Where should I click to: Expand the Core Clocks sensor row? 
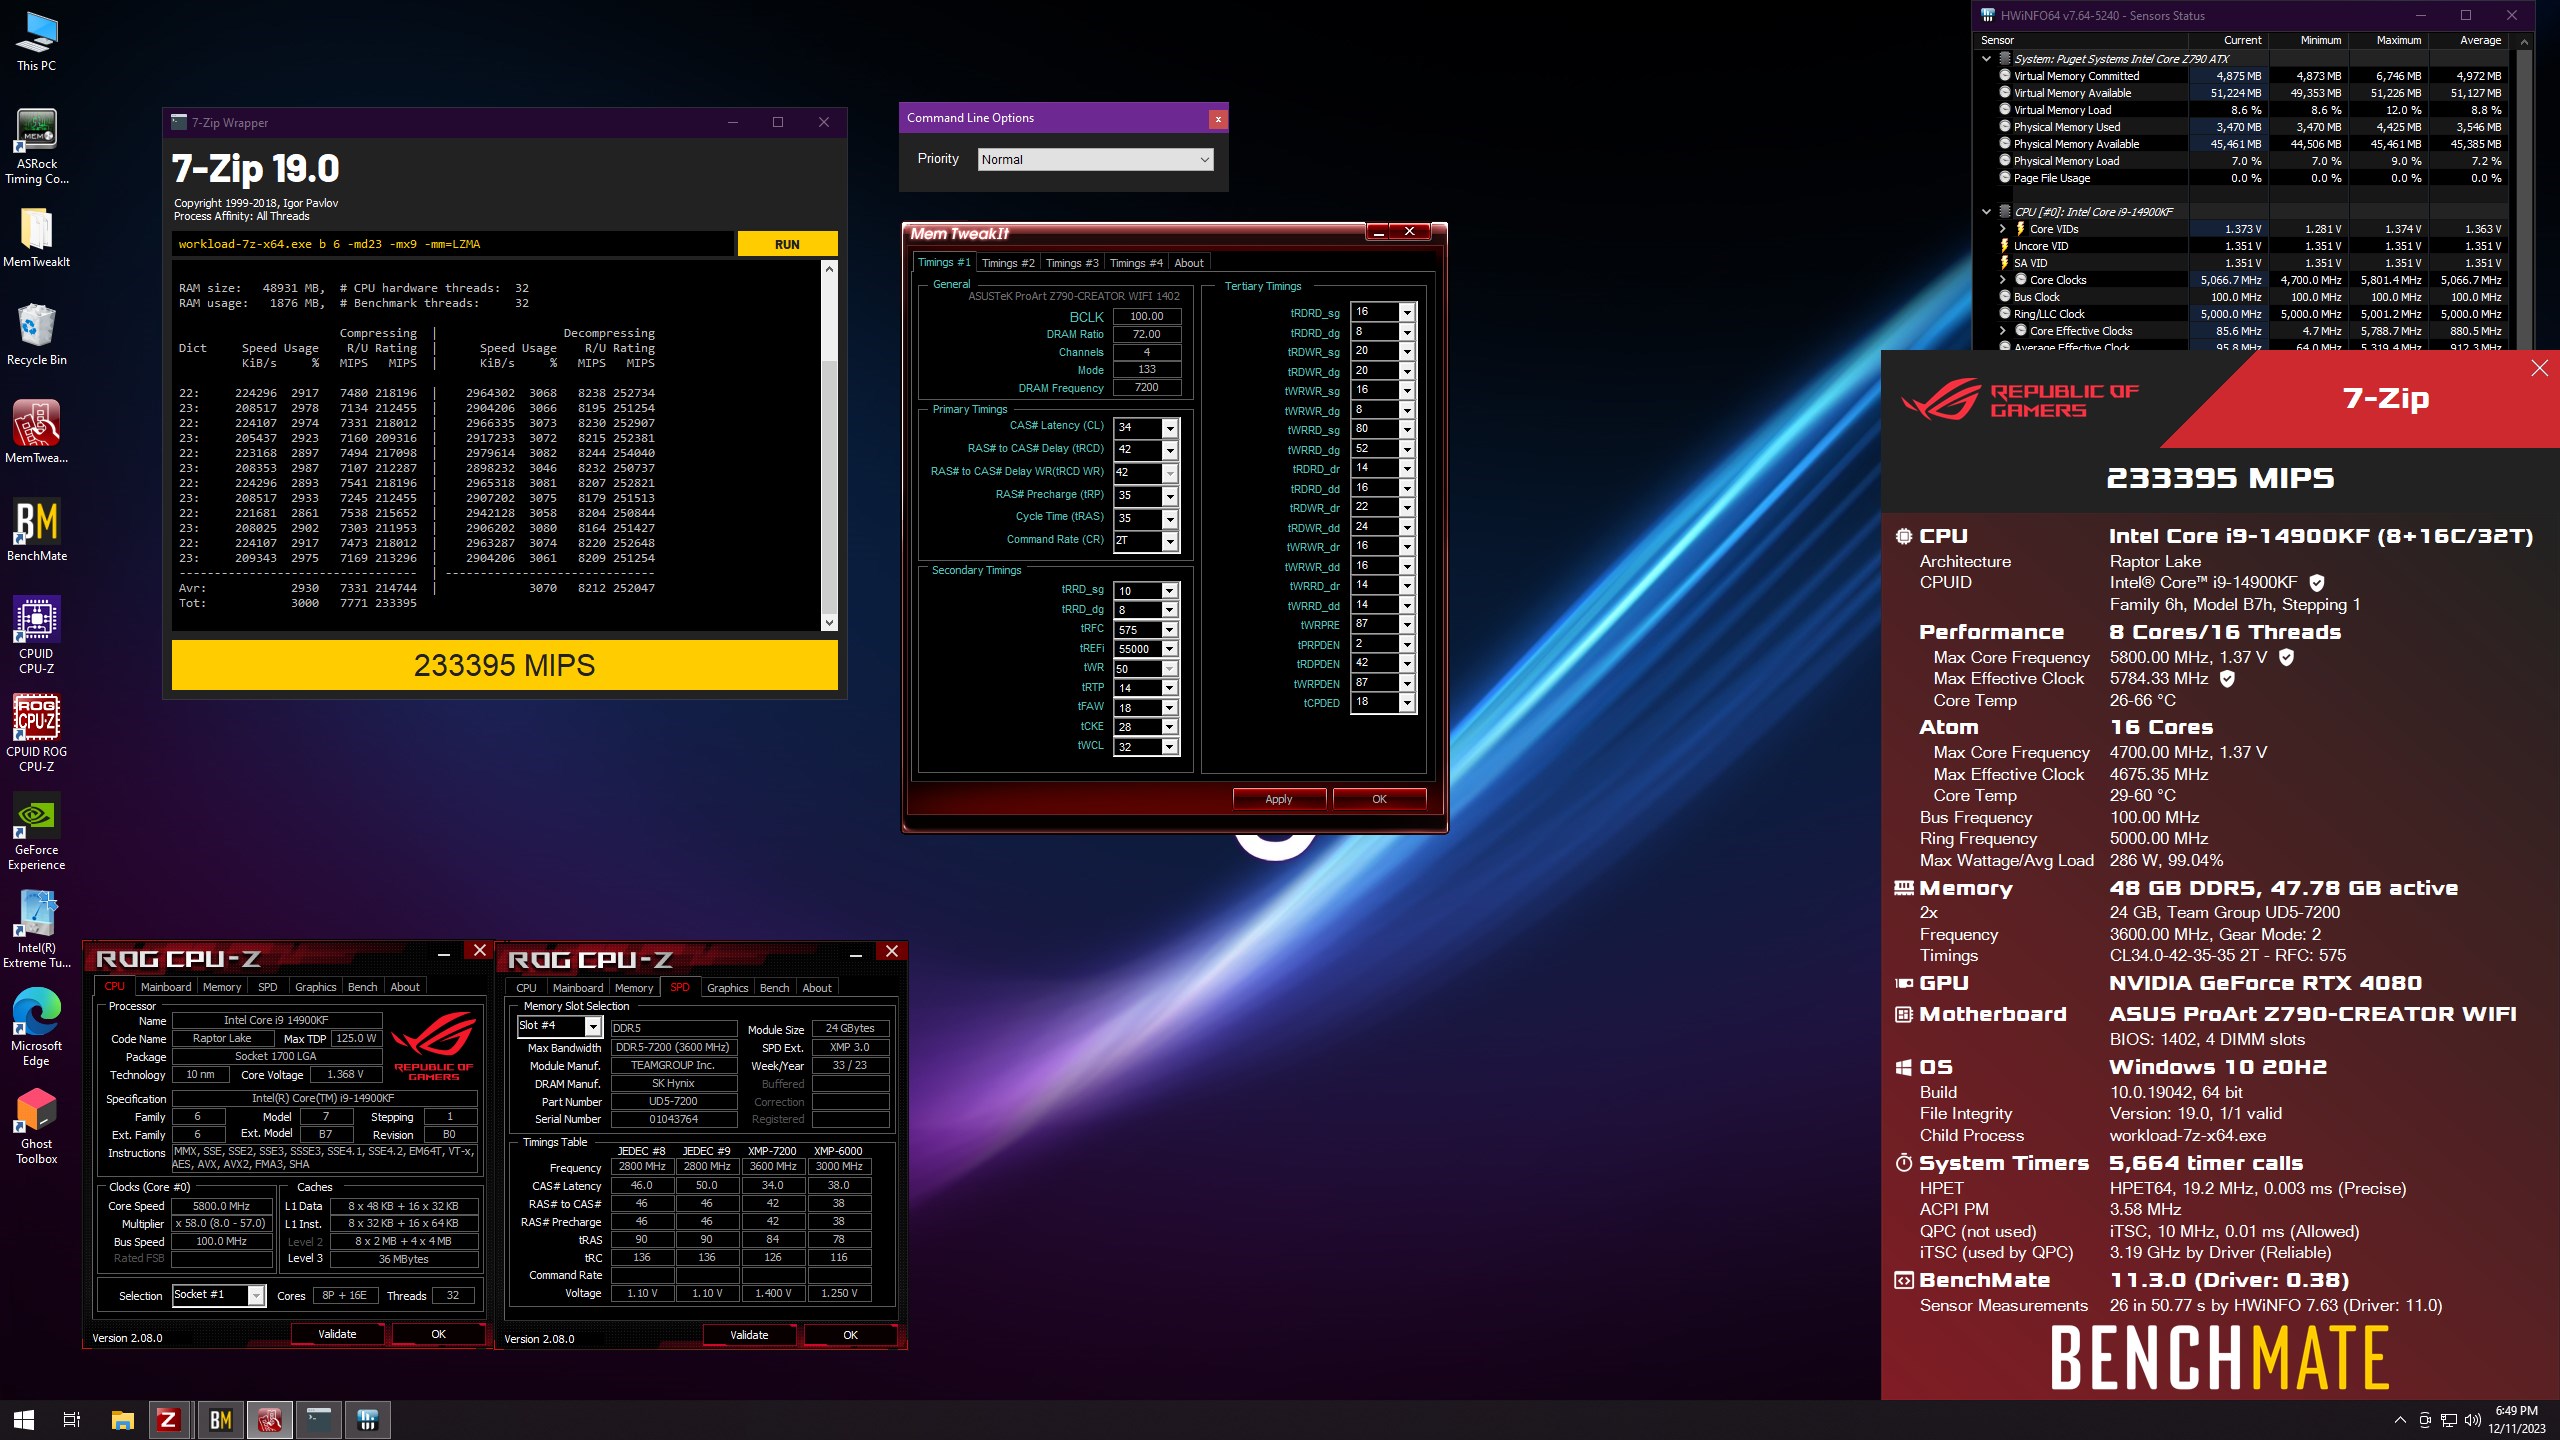click(2002, 280)
